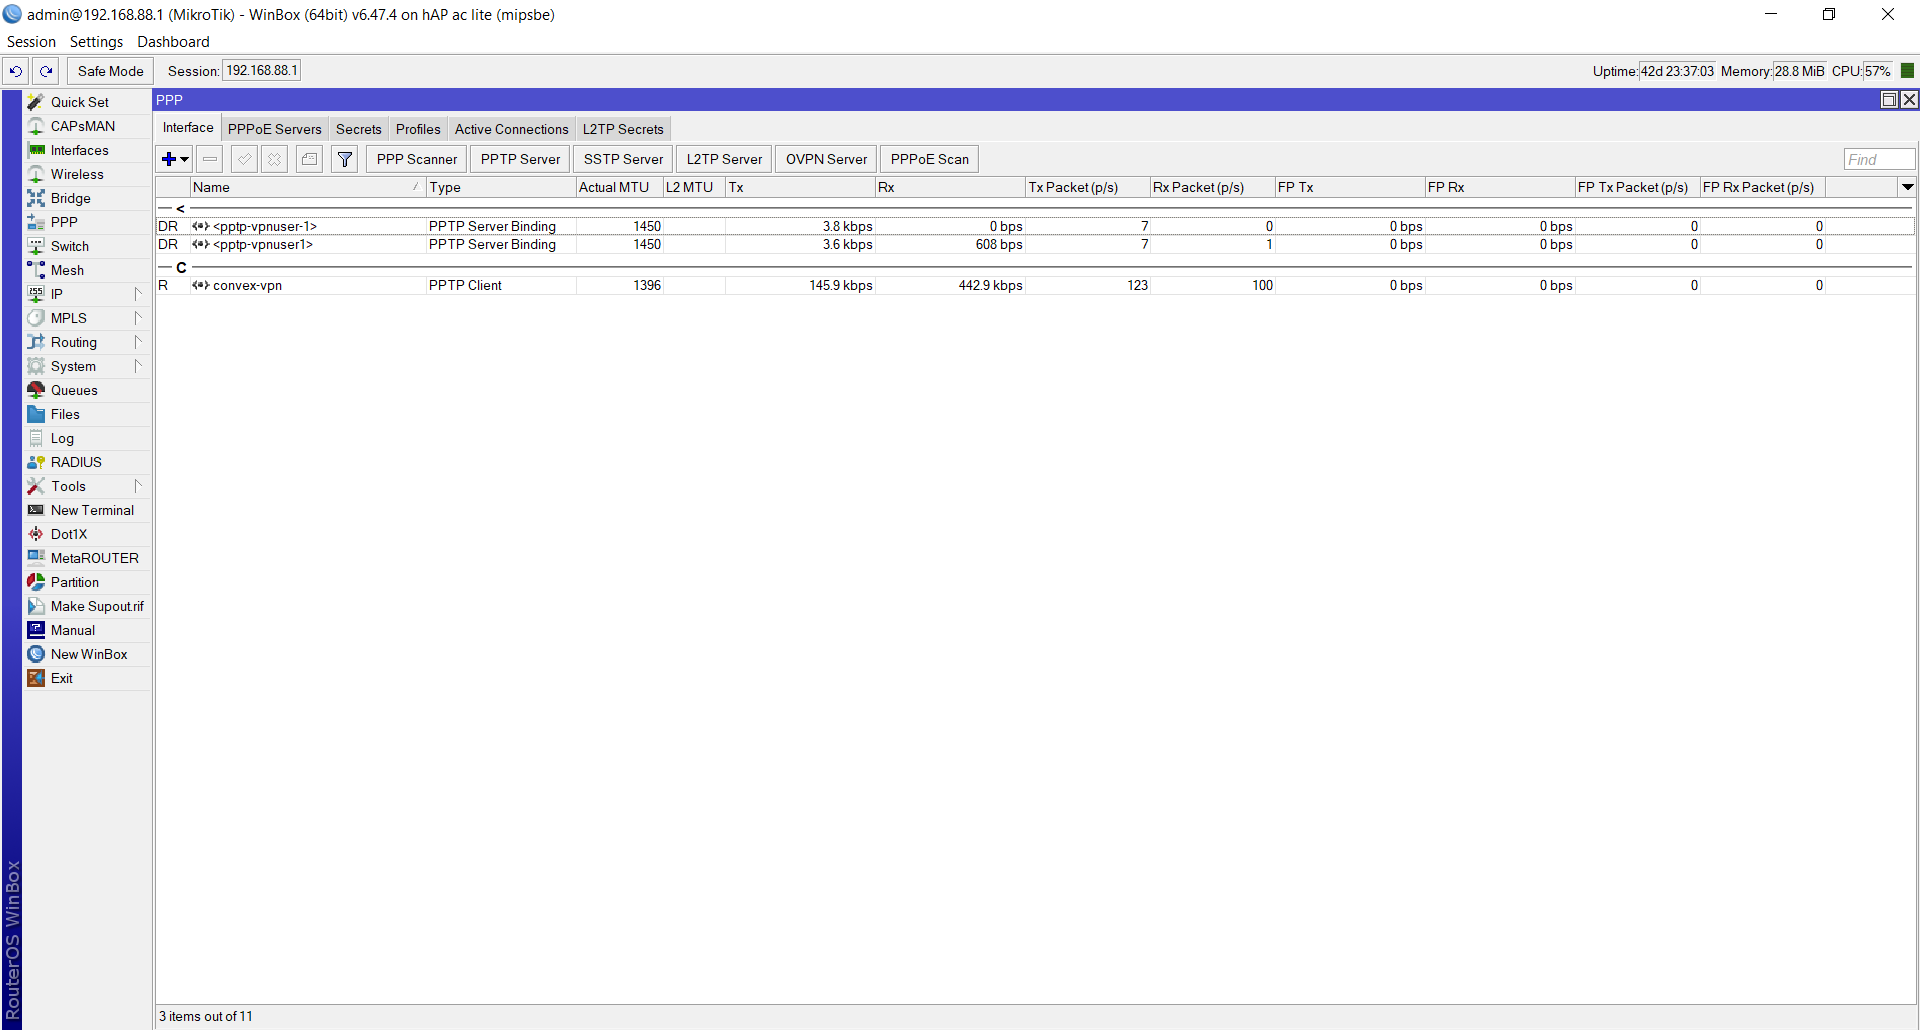Select the Interface tab
The height and width of the screenshot is (1030, 1920).
(x=188, y=128)
